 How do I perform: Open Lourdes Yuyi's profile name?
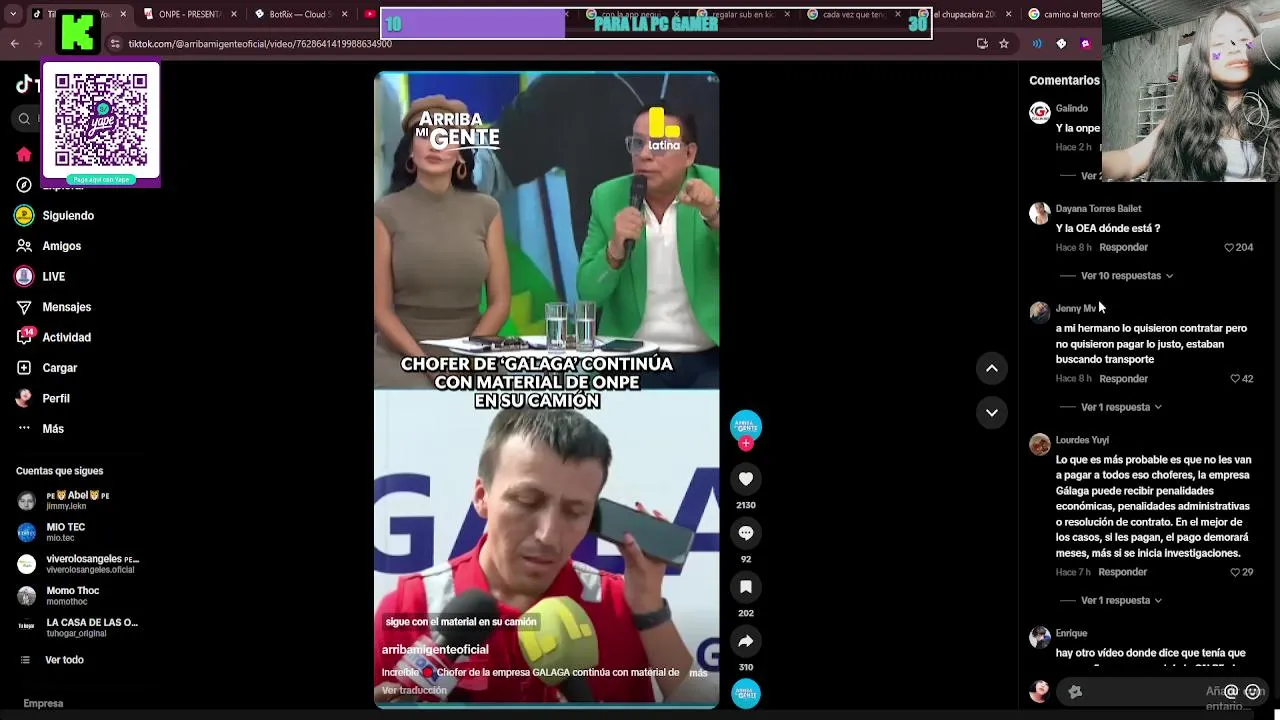coord(1082,440)
